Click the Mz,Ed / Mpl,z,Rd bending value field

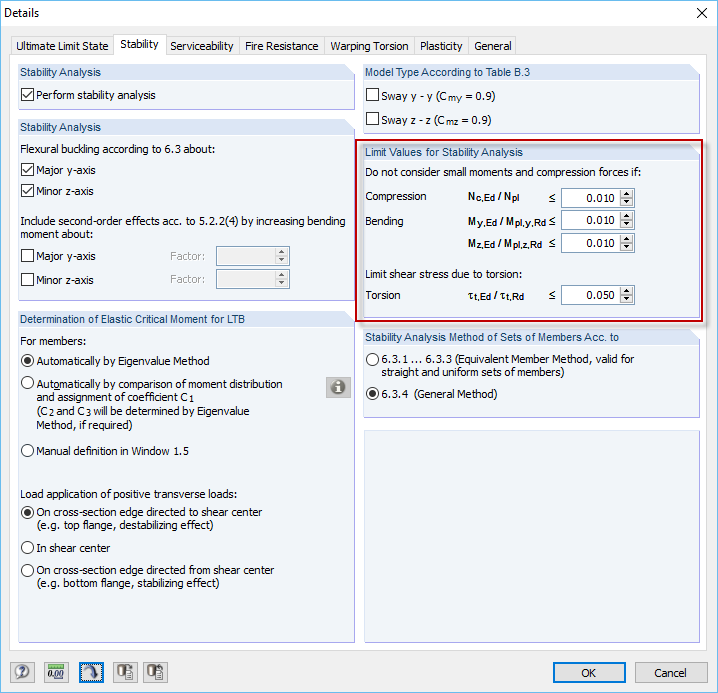[590, 243]
